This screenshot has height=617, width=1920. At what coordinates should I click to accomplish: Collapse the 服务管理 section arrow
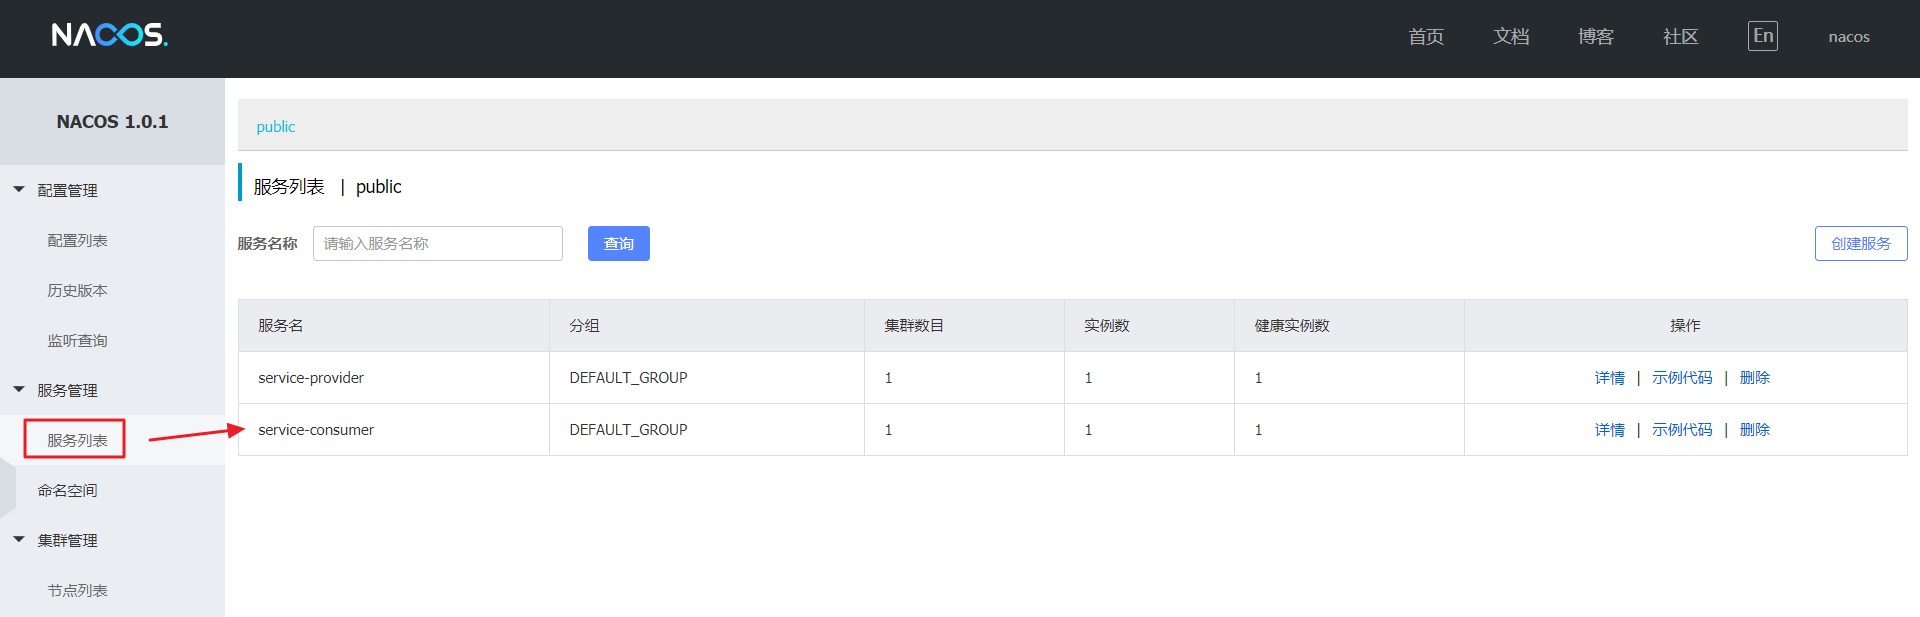(19, 389)
